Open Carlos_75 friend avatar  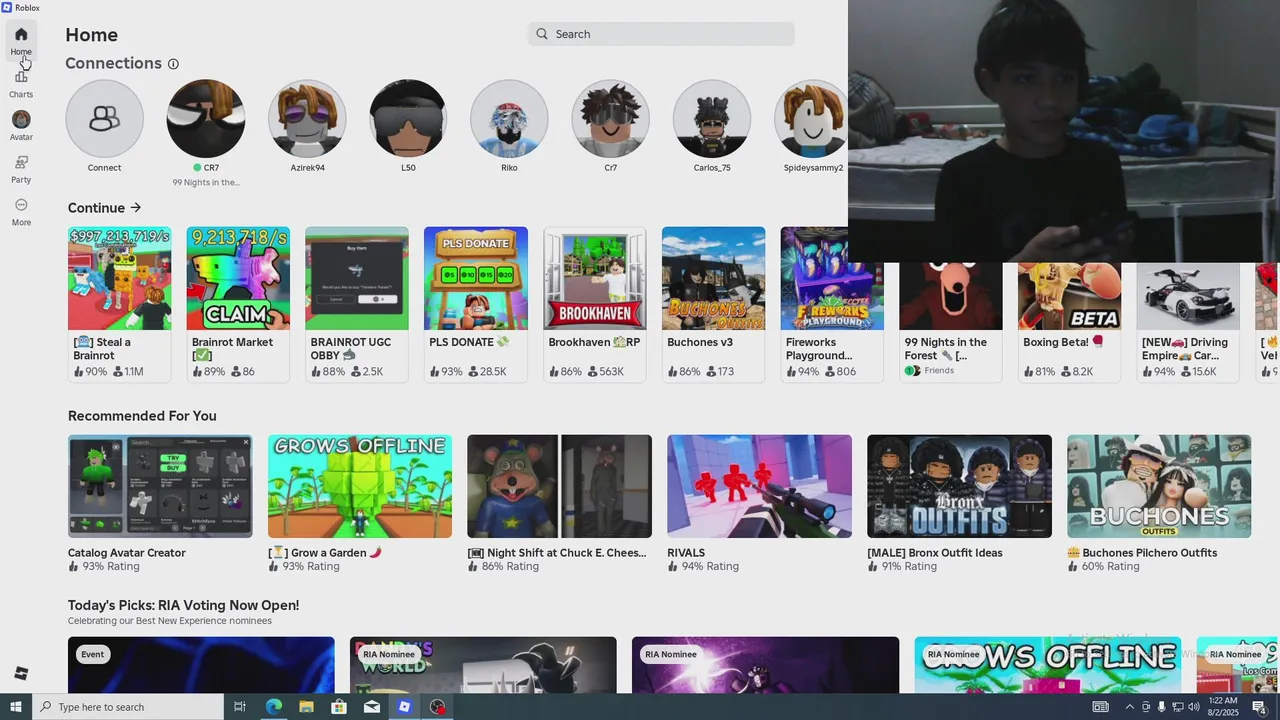[712, 119]
